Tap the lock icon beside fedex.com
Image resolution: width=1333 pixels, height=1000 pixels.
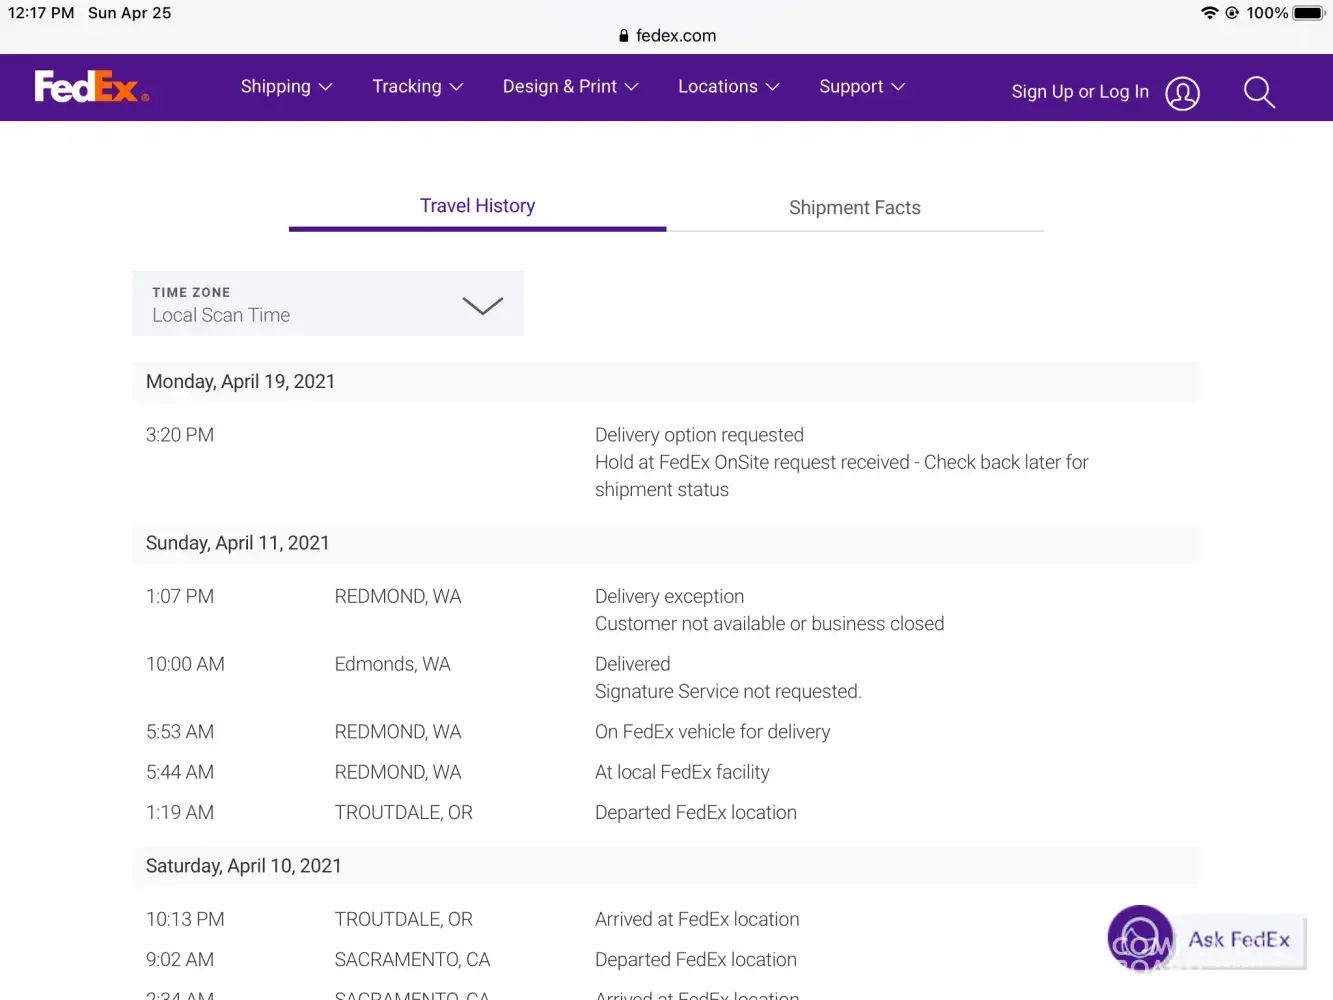[x=624, y=36]
